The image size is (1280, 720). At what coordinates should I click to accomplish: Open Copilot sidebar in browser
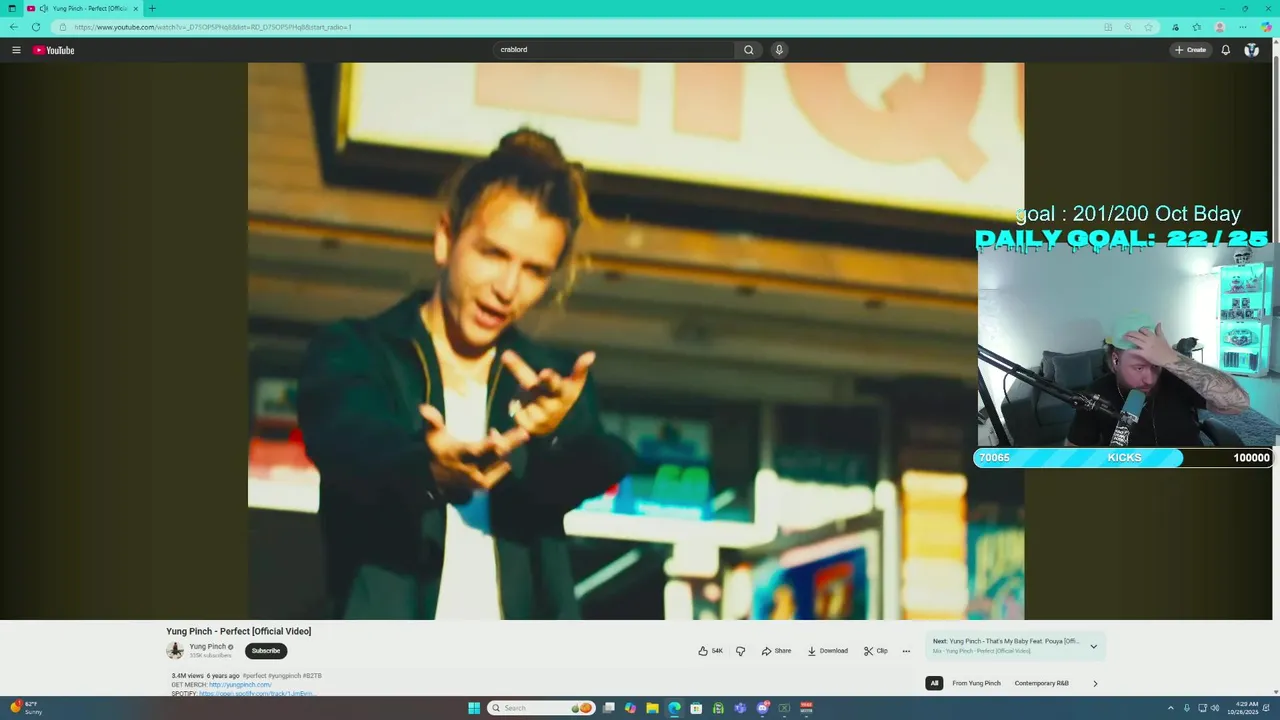1266,27
